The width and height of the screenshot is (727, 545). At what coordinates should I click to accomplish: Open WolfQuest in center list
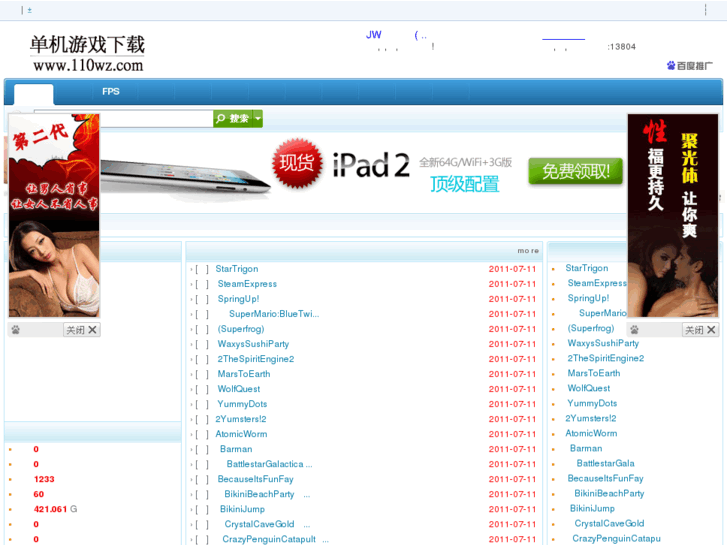(239, 389)
